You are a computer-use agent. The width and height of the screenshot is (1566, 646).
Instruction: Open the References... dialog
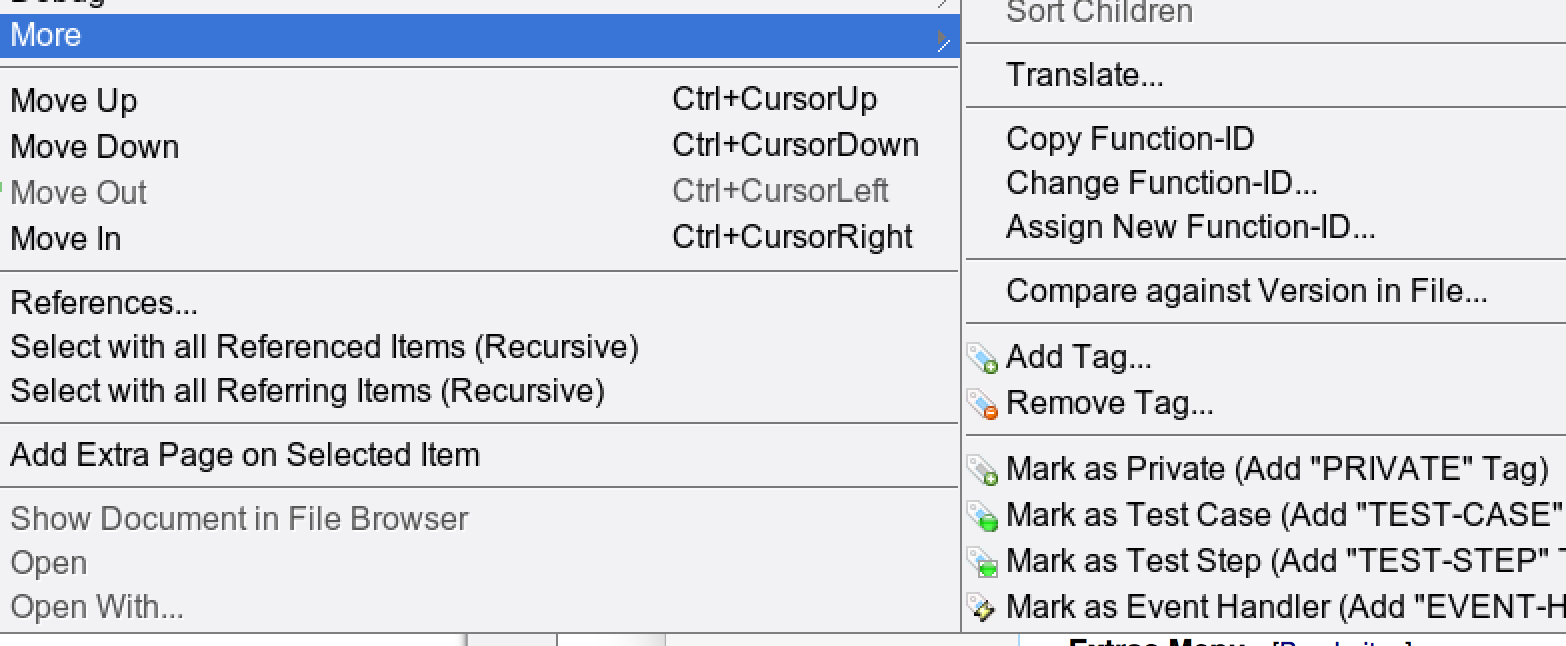coord(104,303)
